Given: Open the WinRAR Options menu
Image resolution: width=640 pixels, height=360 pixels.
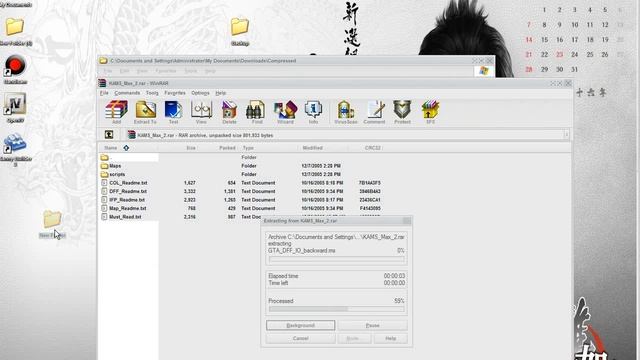Looking at the screenshot, I should 200,93.
